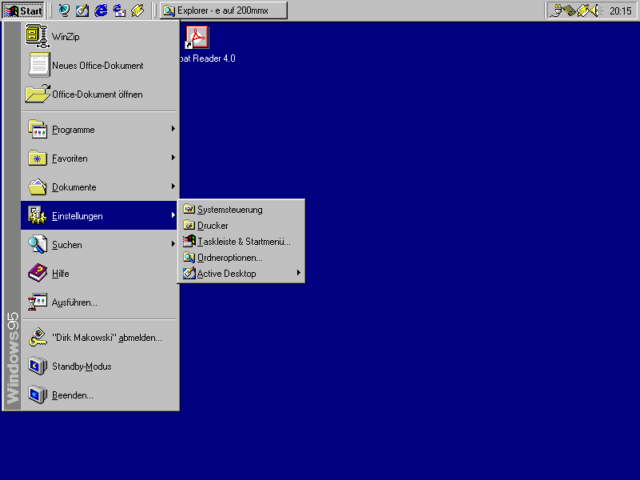
Task: Select Neues Office-Dokument
Action: coord(100,65)
